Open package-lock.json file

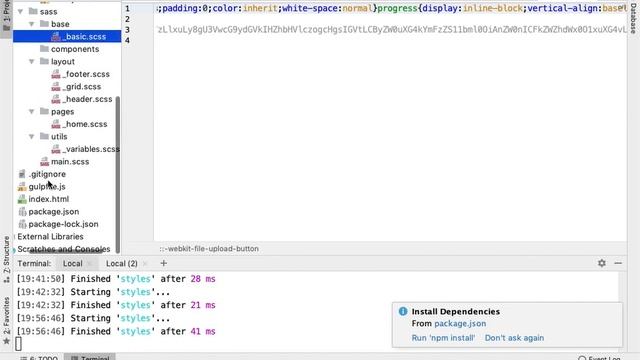point(63,224)
